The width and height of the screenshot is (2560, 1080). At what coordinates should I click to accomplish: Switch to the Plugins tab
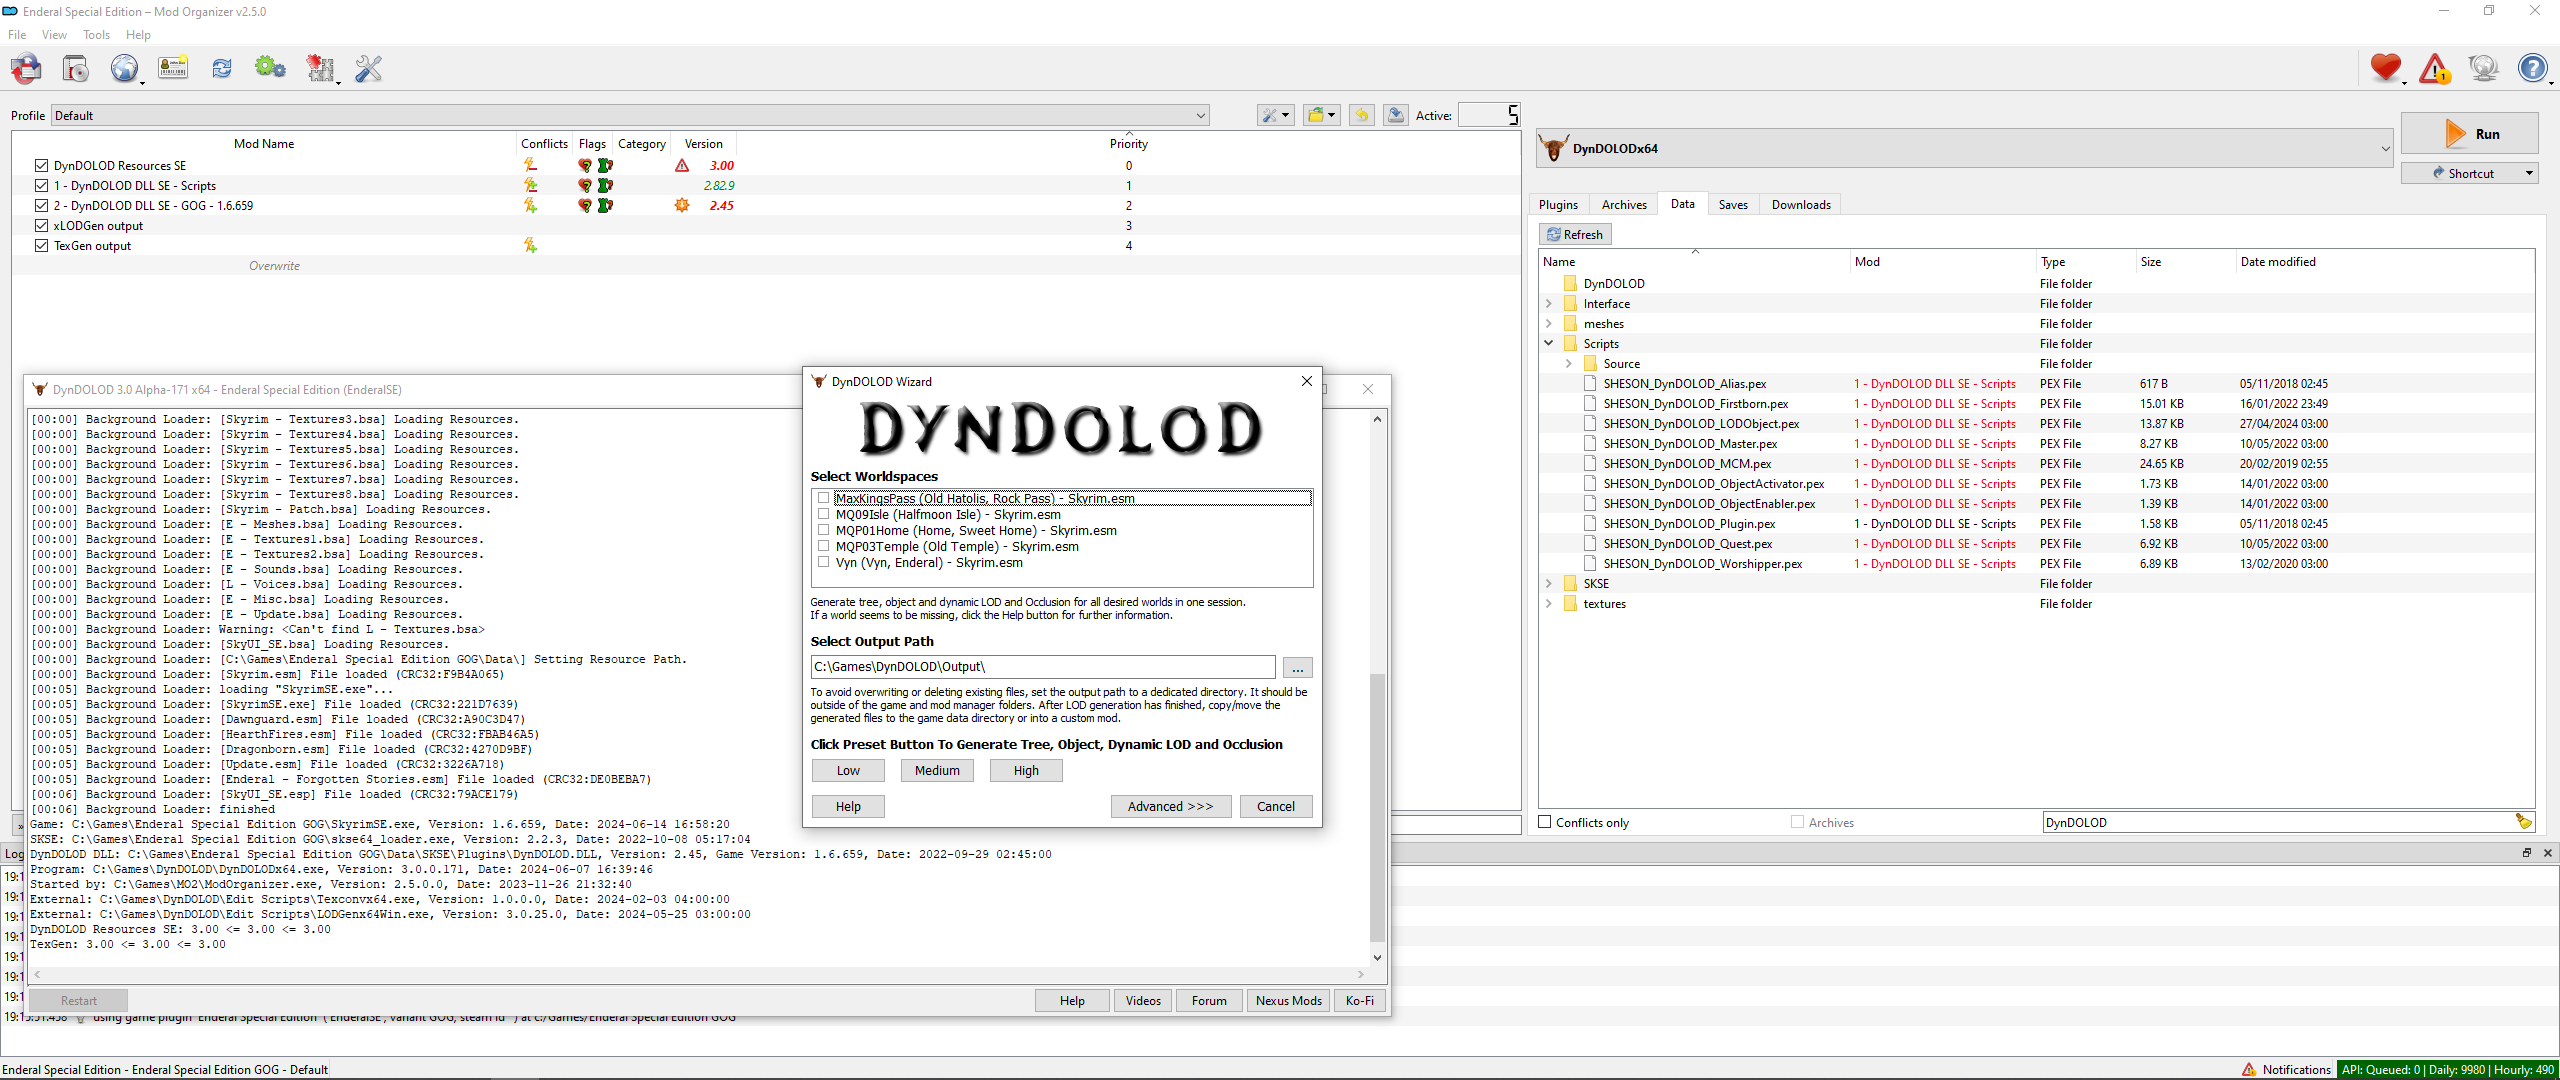coord(1558,205)
